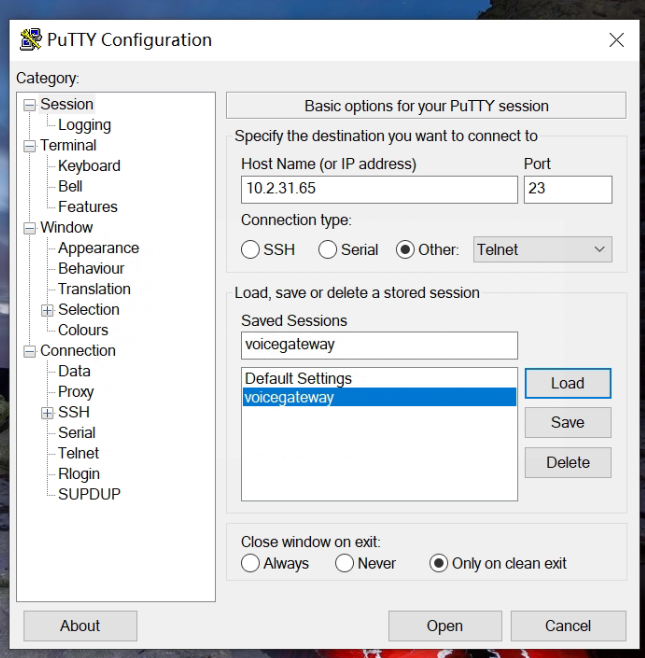645x658 pixels.
Task: Collapse the Connection tree node
Action: coord(29,351)
